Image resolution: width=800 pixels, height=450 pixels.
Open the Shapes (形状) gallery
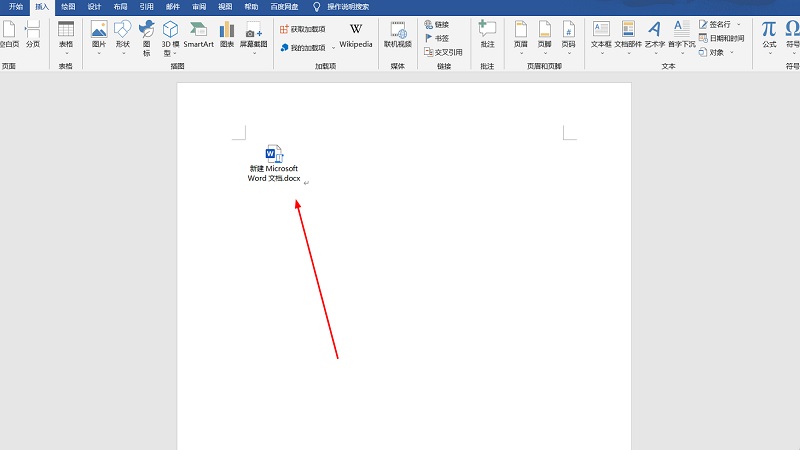point(122,38)
